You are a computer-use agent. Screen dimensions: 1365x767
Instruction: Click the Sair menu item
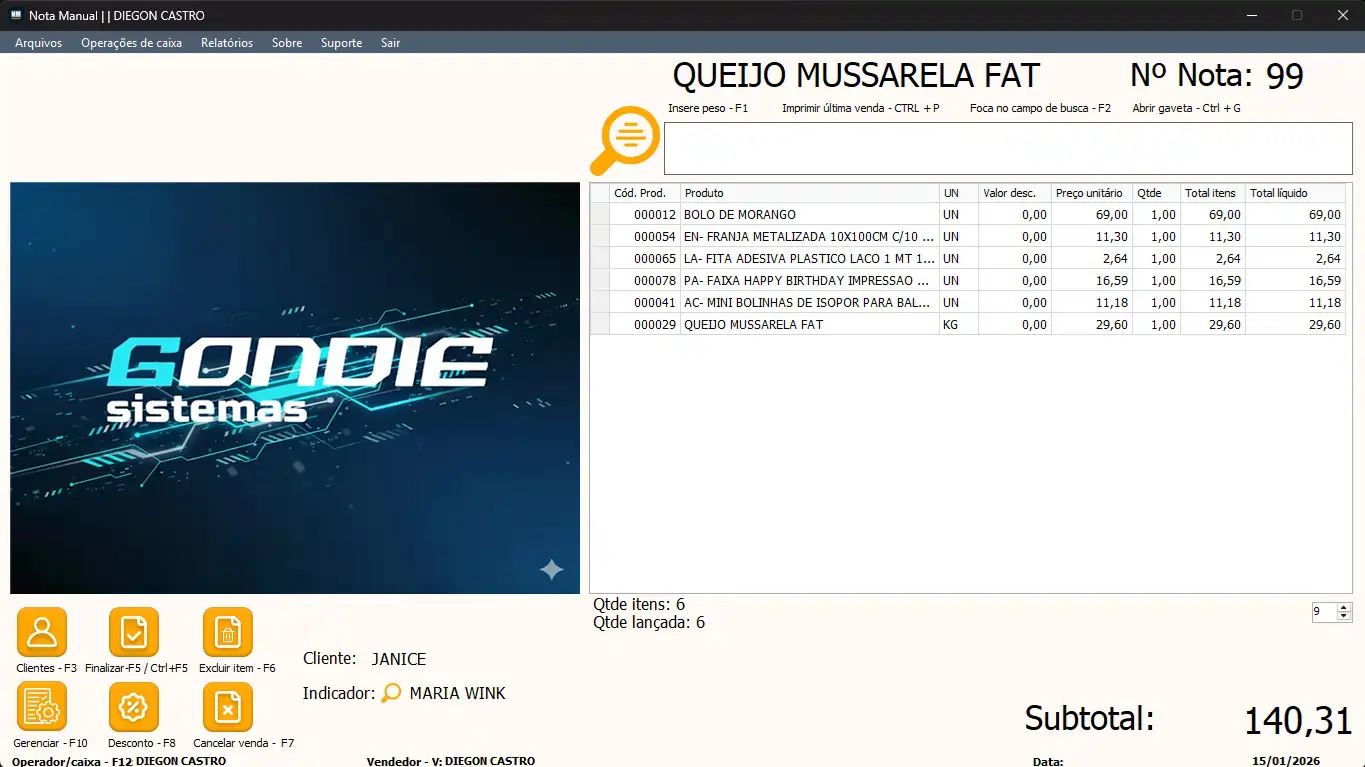(x=390, y=43)
